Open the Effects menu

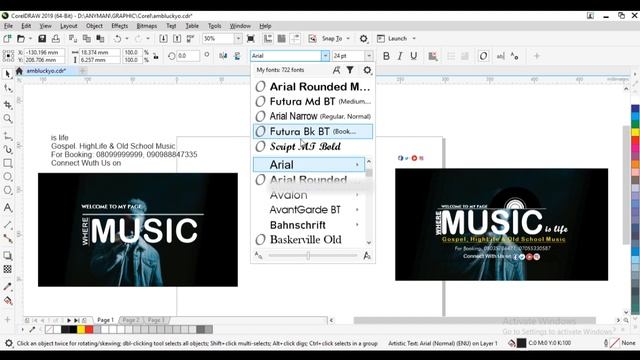point(119,26)
